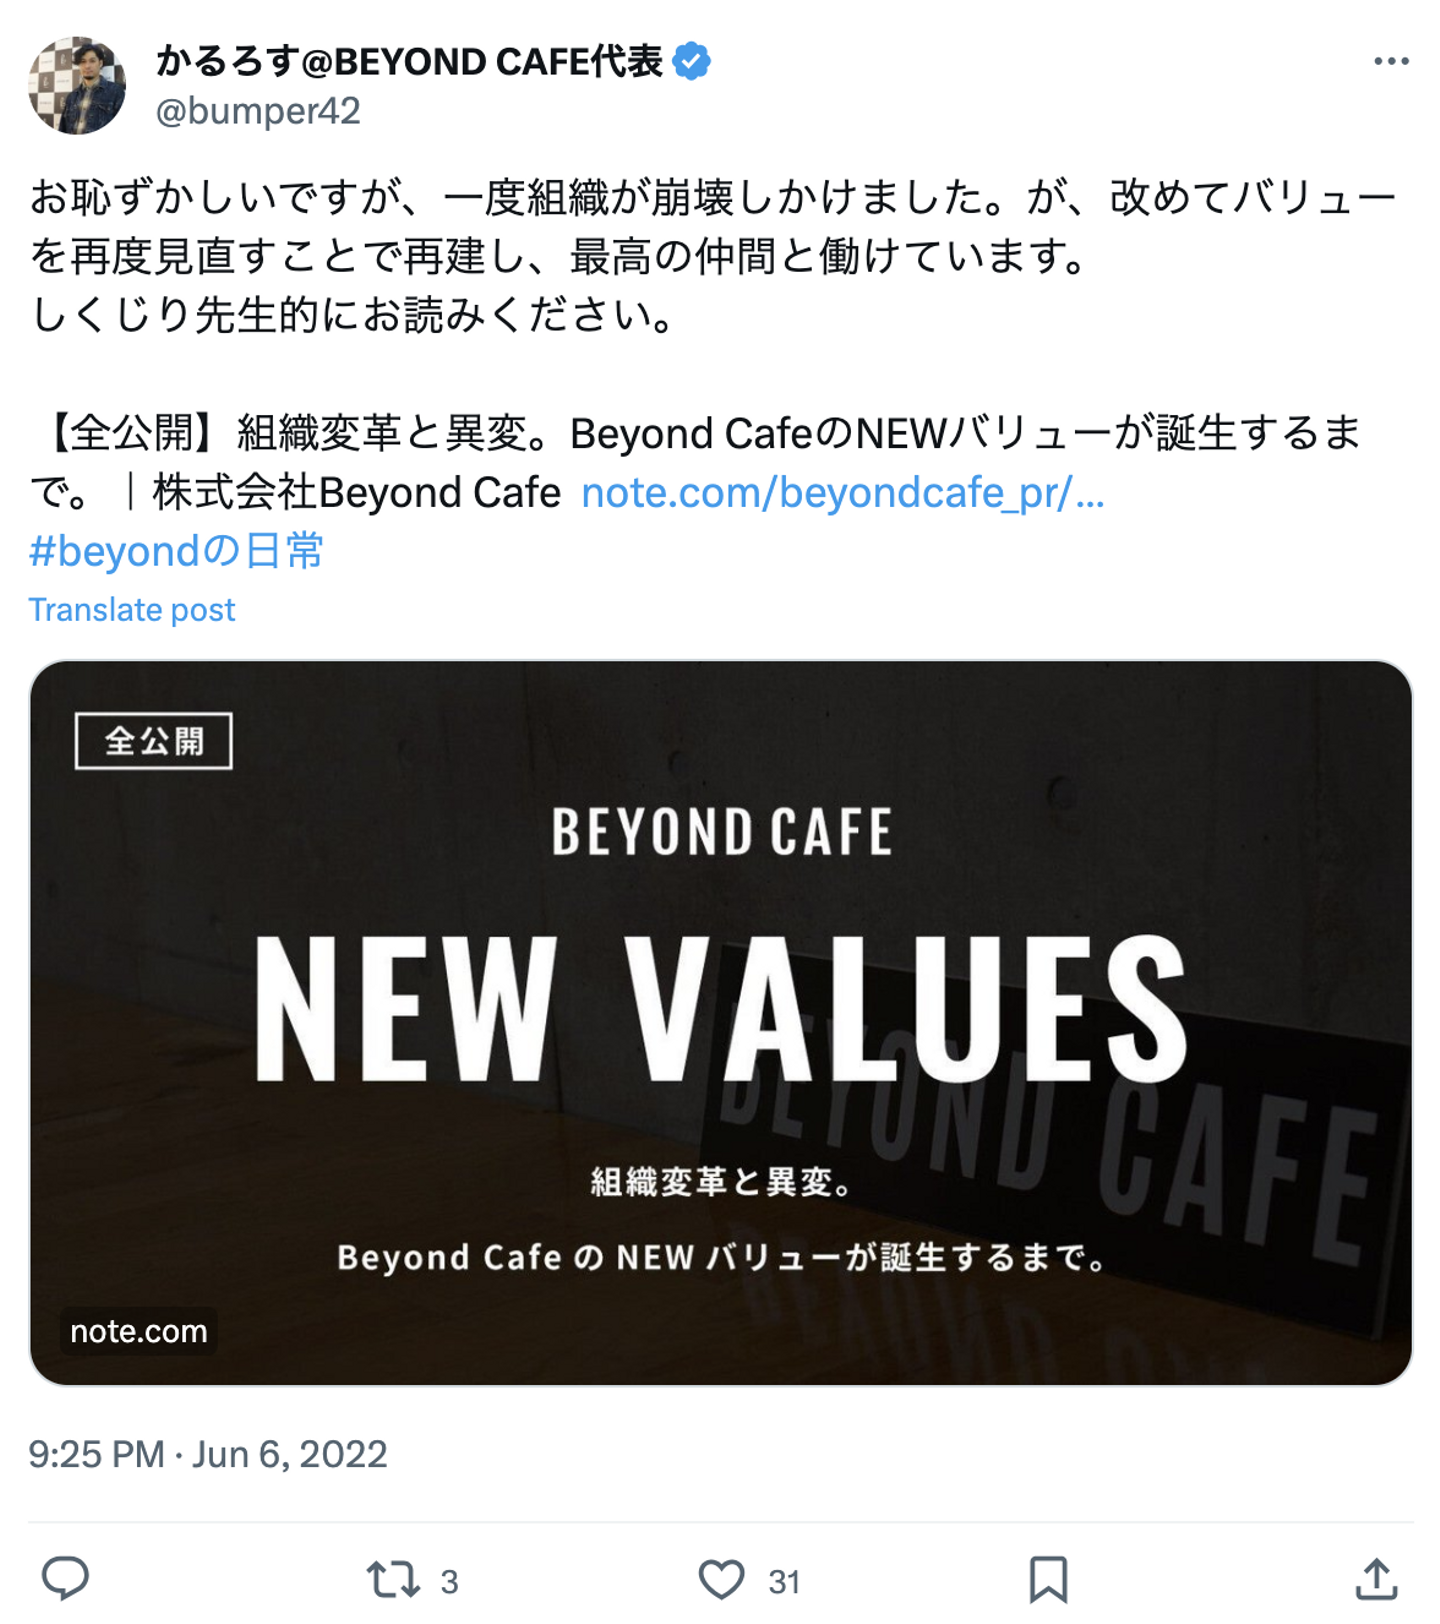
Task: Bookmark this post
Action: tap(1048, 1580)
